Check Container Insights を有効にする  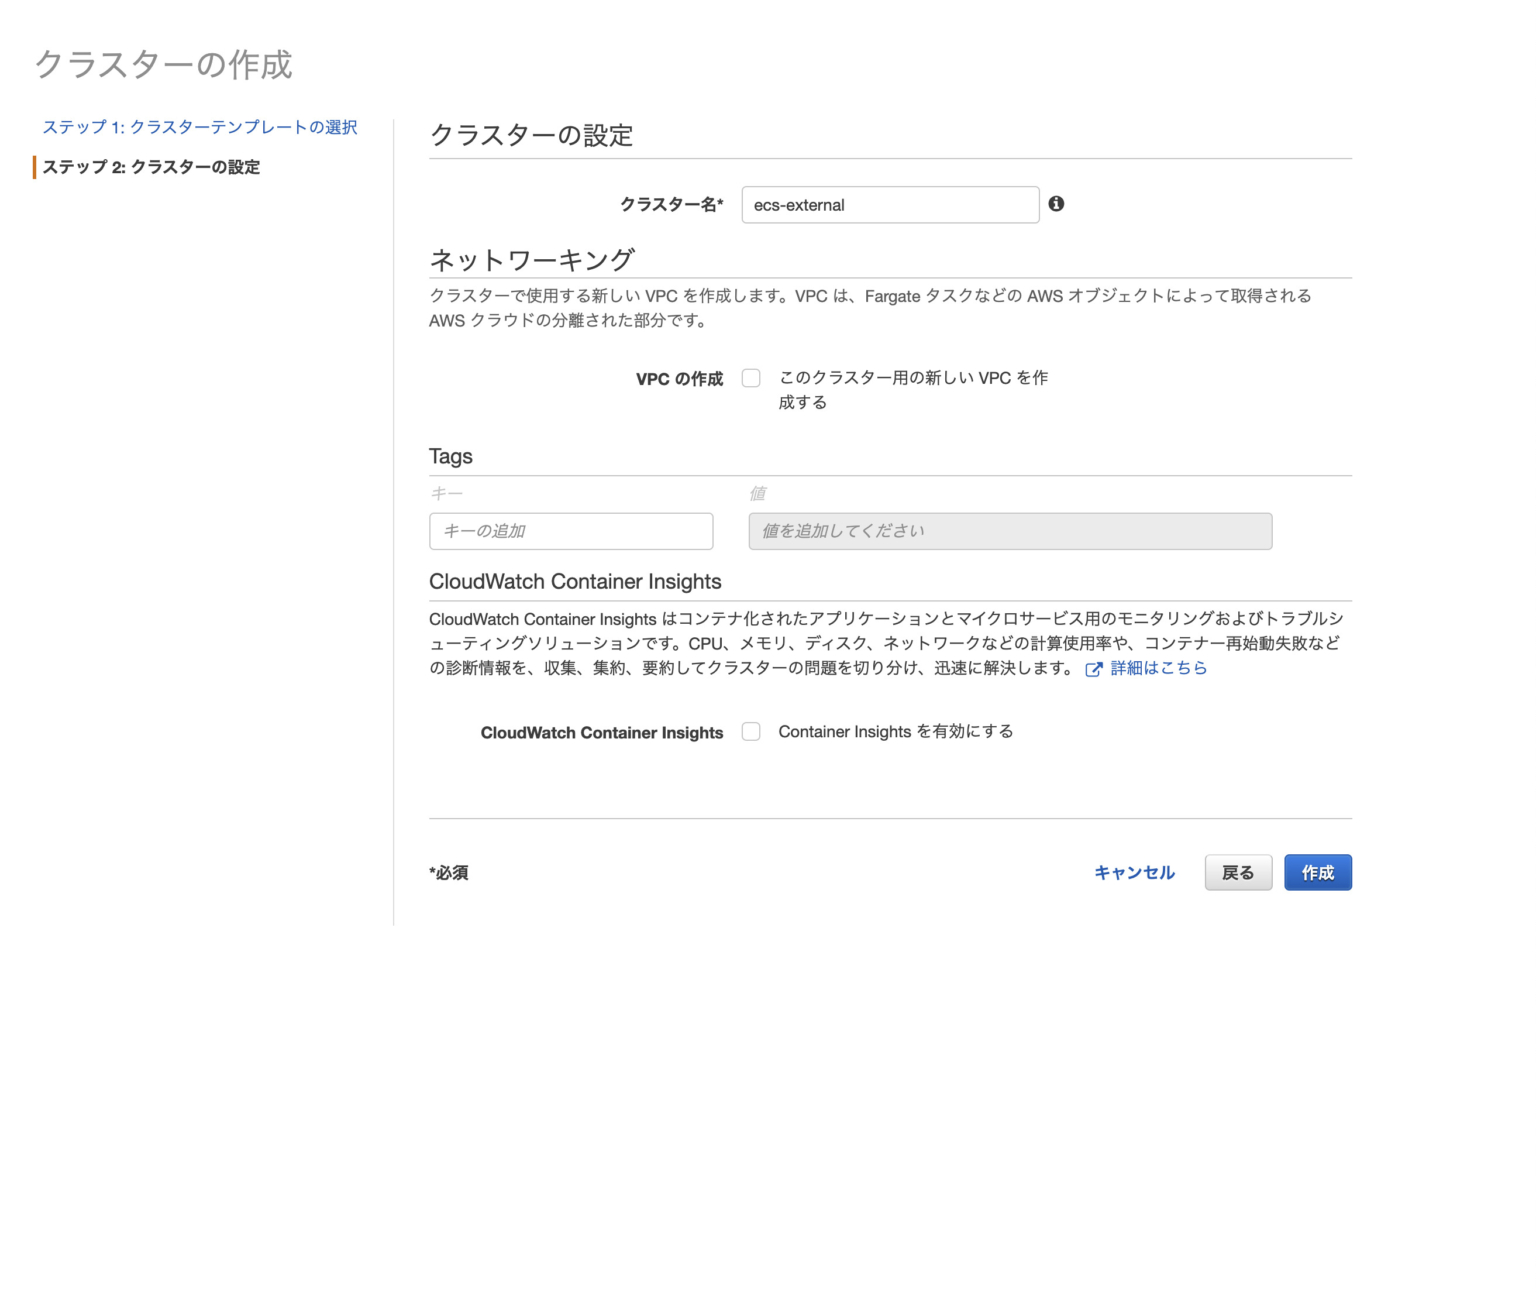(x=751, y=731)
